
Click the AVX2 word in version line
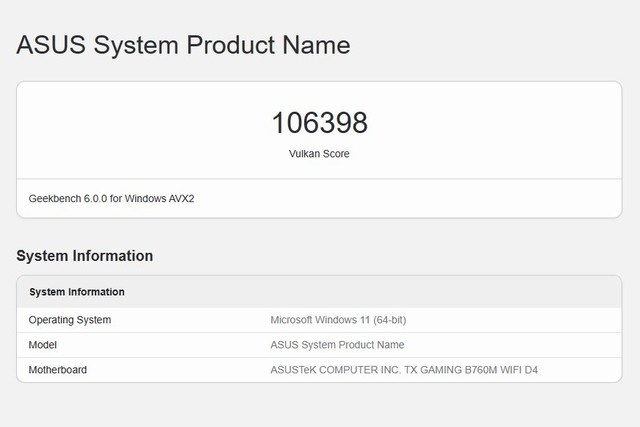click(179, 198)
